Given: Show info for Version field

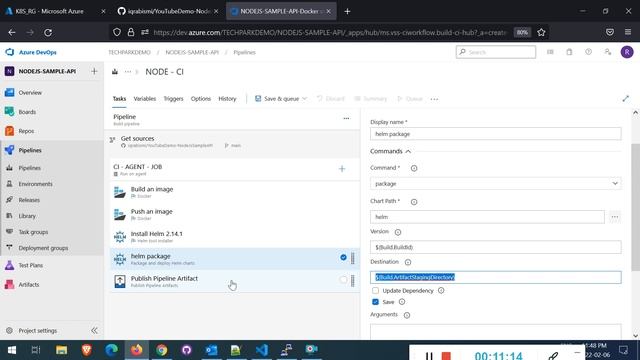Looking at the screenshot, I should [398, 232].
